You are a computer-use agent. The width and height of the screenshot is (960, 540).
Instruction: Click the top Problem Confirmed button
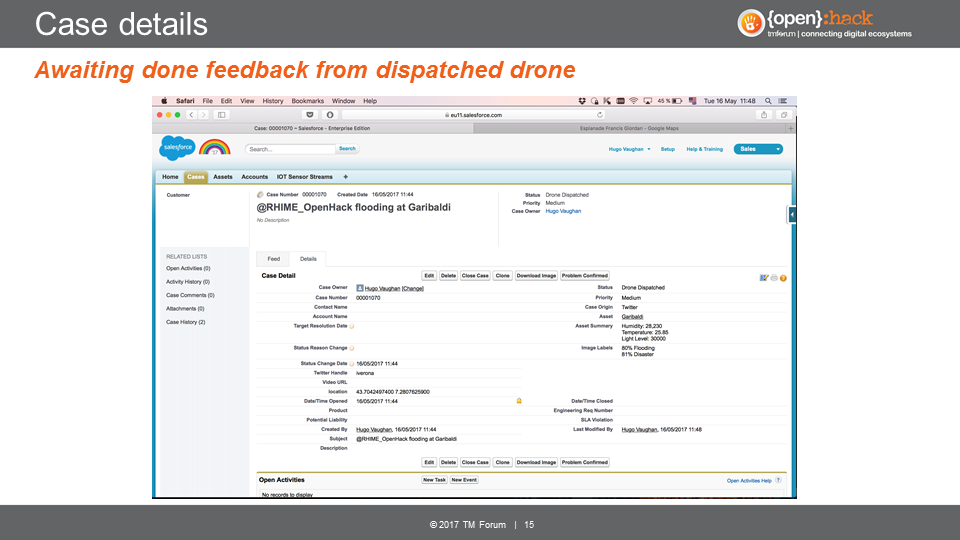(x=585, y=276)
